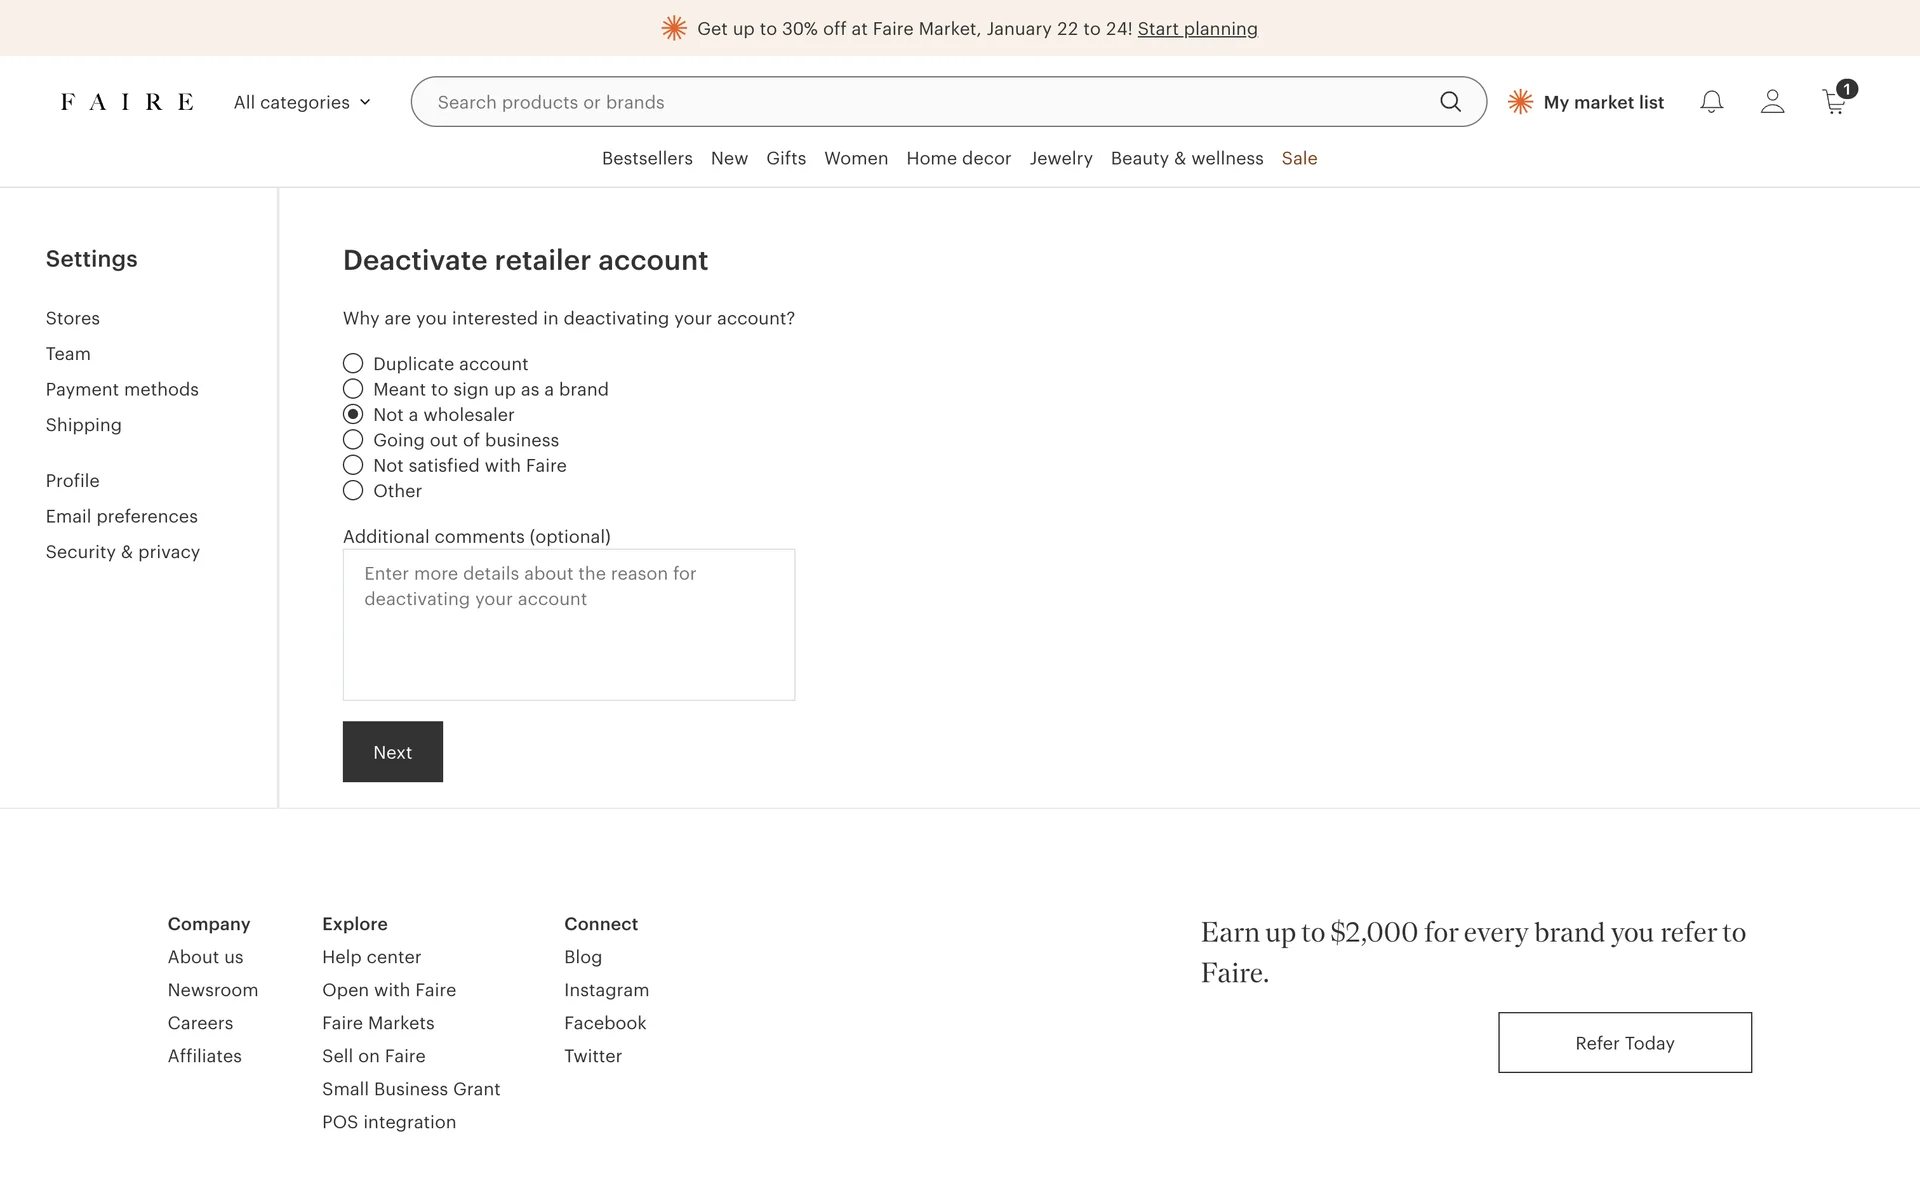This screenshot has width=1920, height=1200.
Task: Open the account profile icon
Action: point(1772,102)
